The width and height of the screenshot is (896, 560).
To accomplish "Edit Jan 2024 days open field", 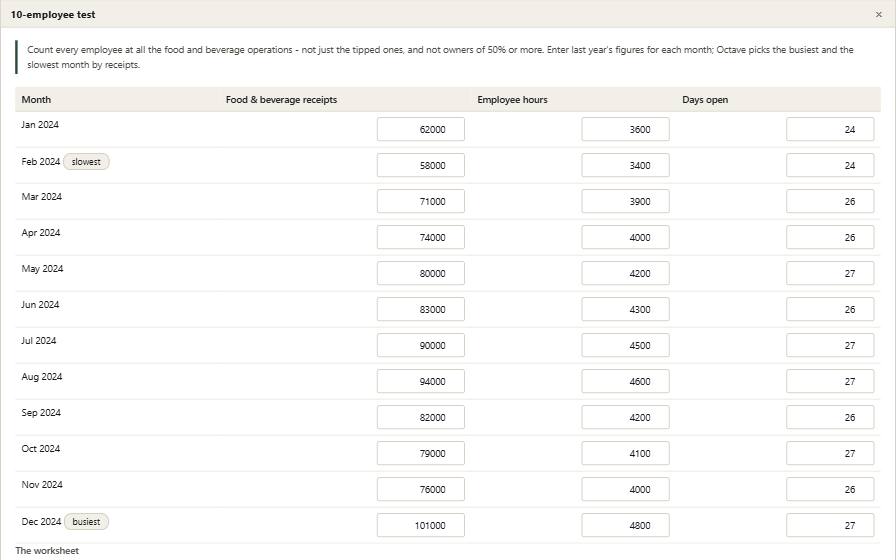I will pyautogui.click(x=830, y=129).
